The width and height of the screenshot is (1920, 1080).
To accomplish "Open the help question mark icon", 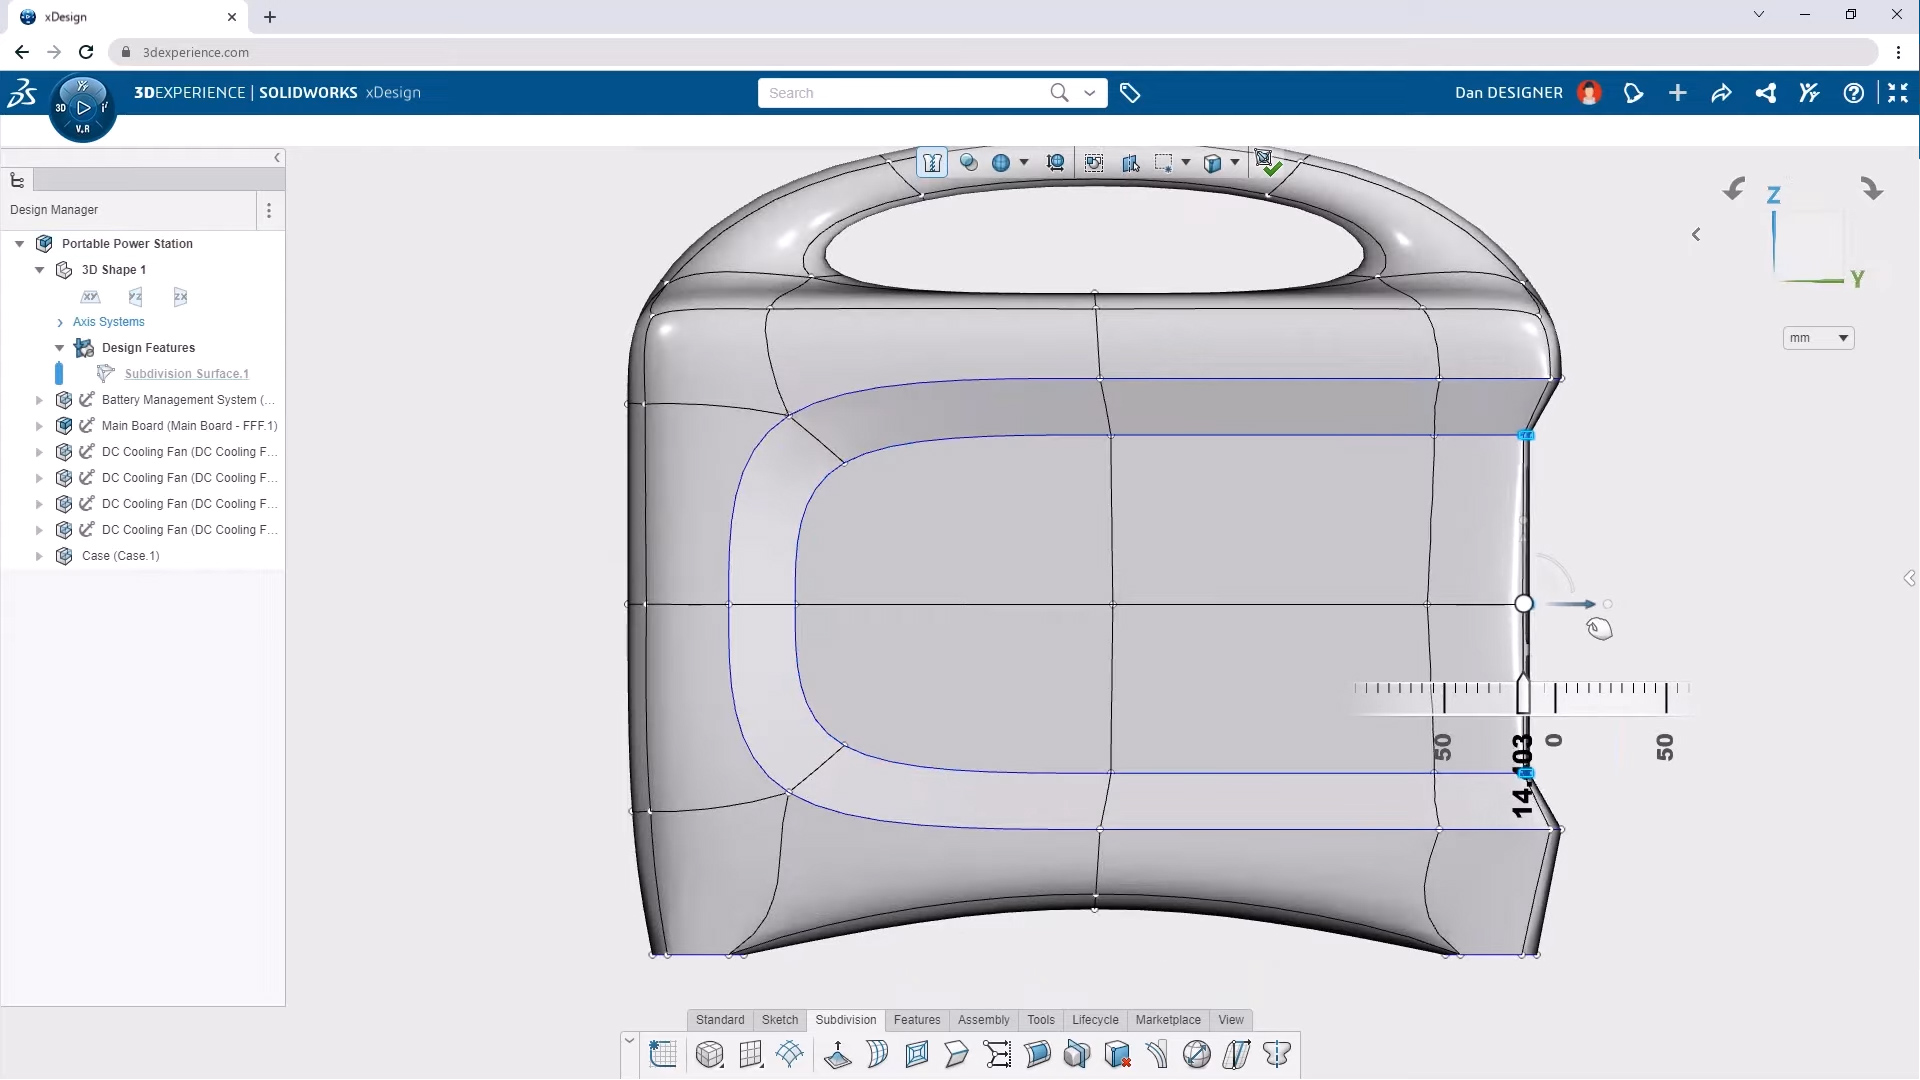I will coord(1855,92).
